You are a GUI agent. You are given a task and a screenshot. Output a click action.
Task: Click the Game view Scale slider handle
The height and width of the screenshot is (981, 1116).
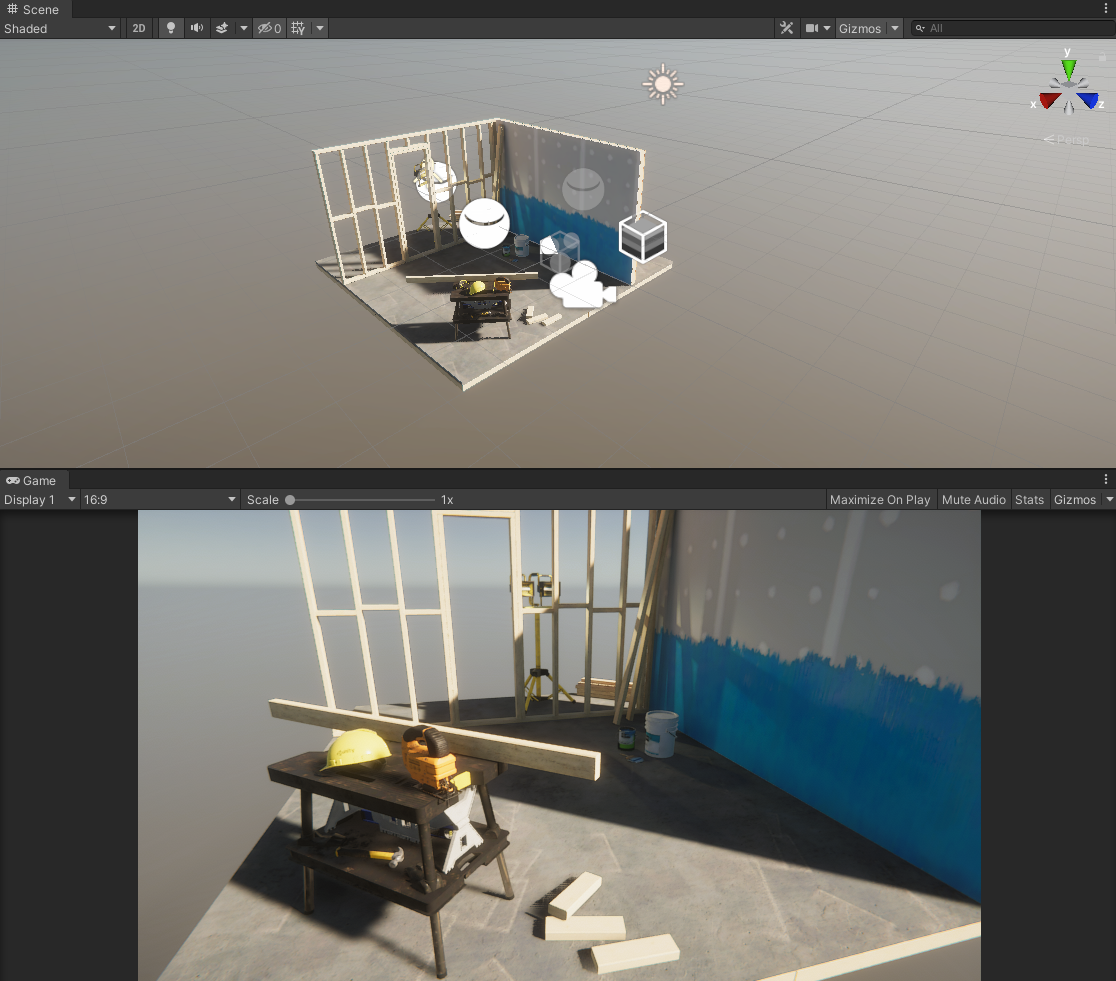pos(290,500)
